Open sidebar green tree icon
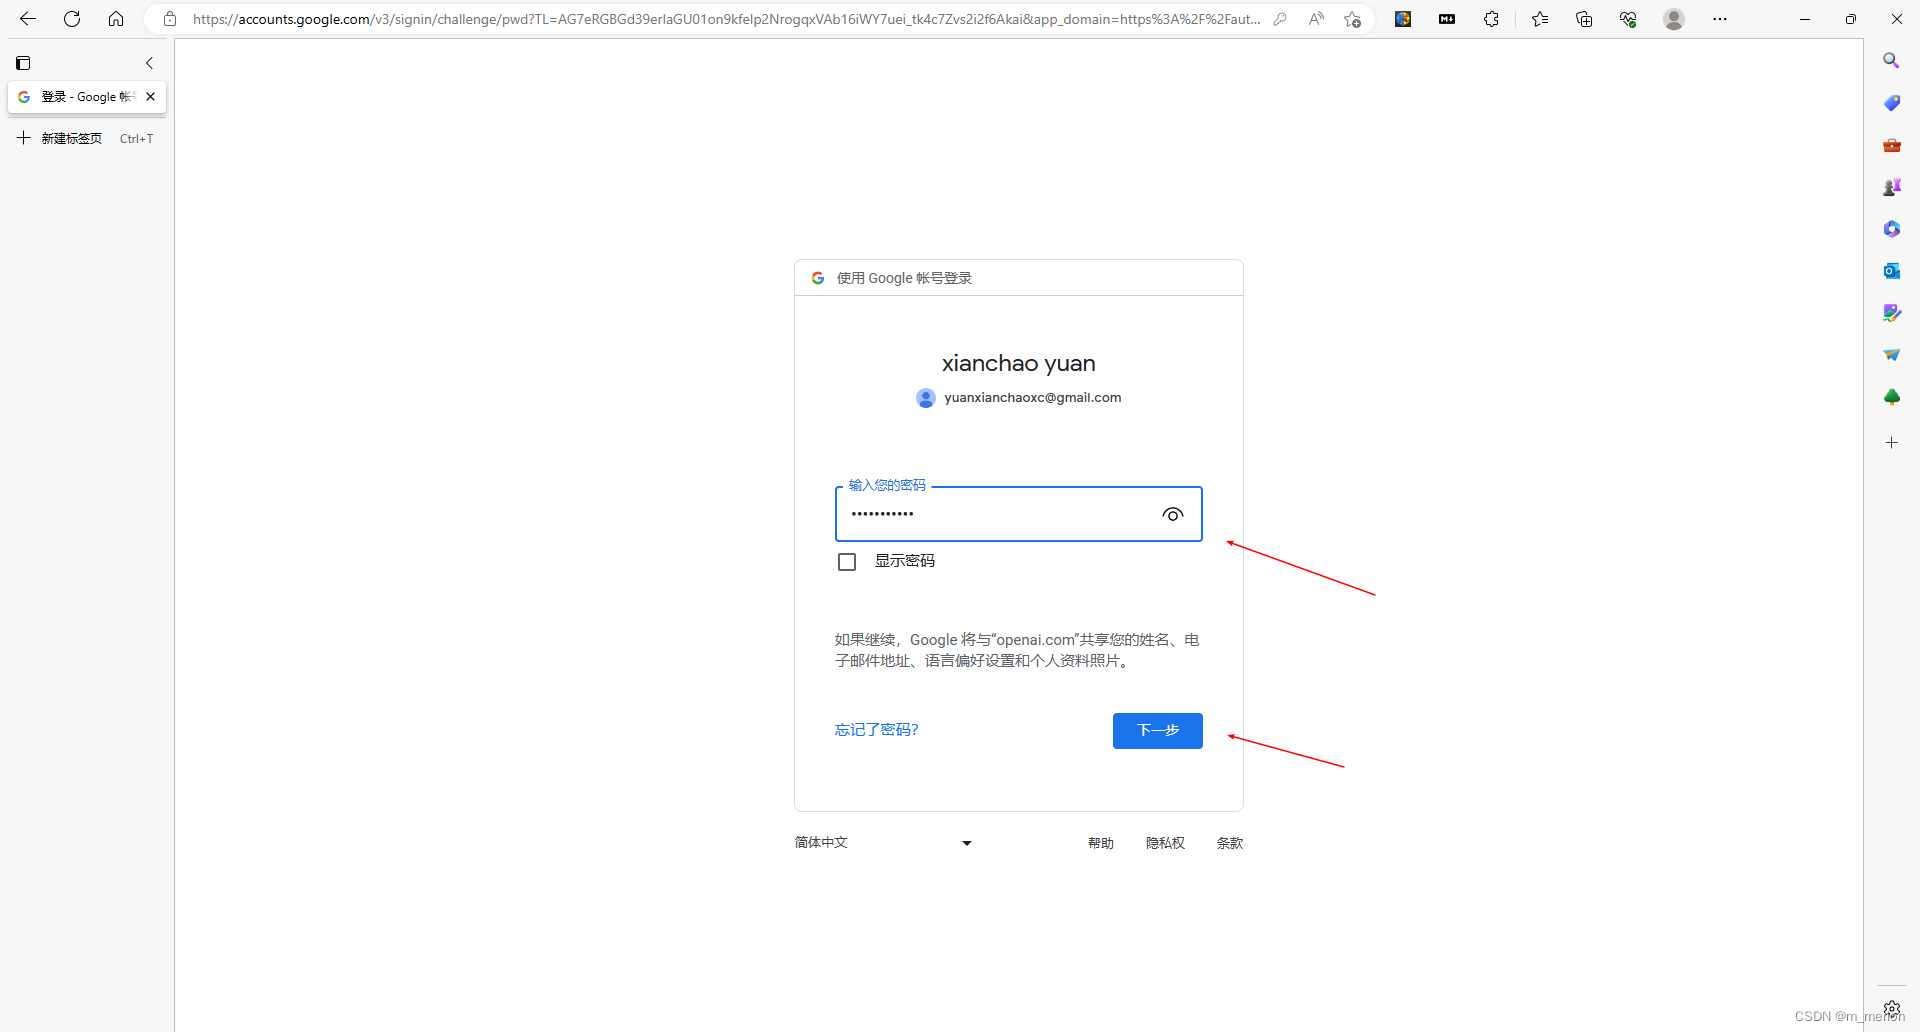This screenshot has height=1032, width=1920. pyautogui.click(x=1891, y=397)
